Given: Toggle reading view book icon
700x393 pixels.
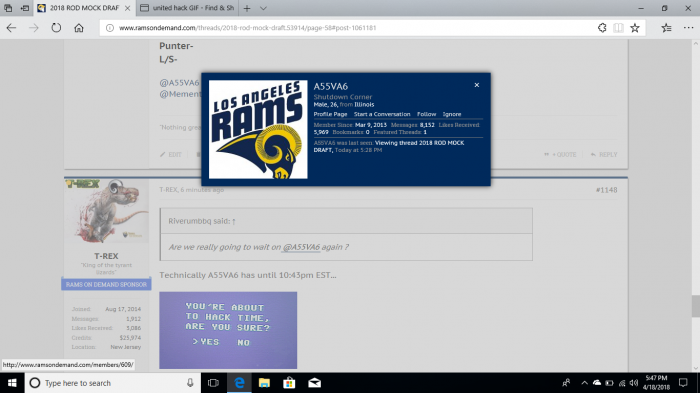Looking at the screenshot, I should click(x=618, y=28).
